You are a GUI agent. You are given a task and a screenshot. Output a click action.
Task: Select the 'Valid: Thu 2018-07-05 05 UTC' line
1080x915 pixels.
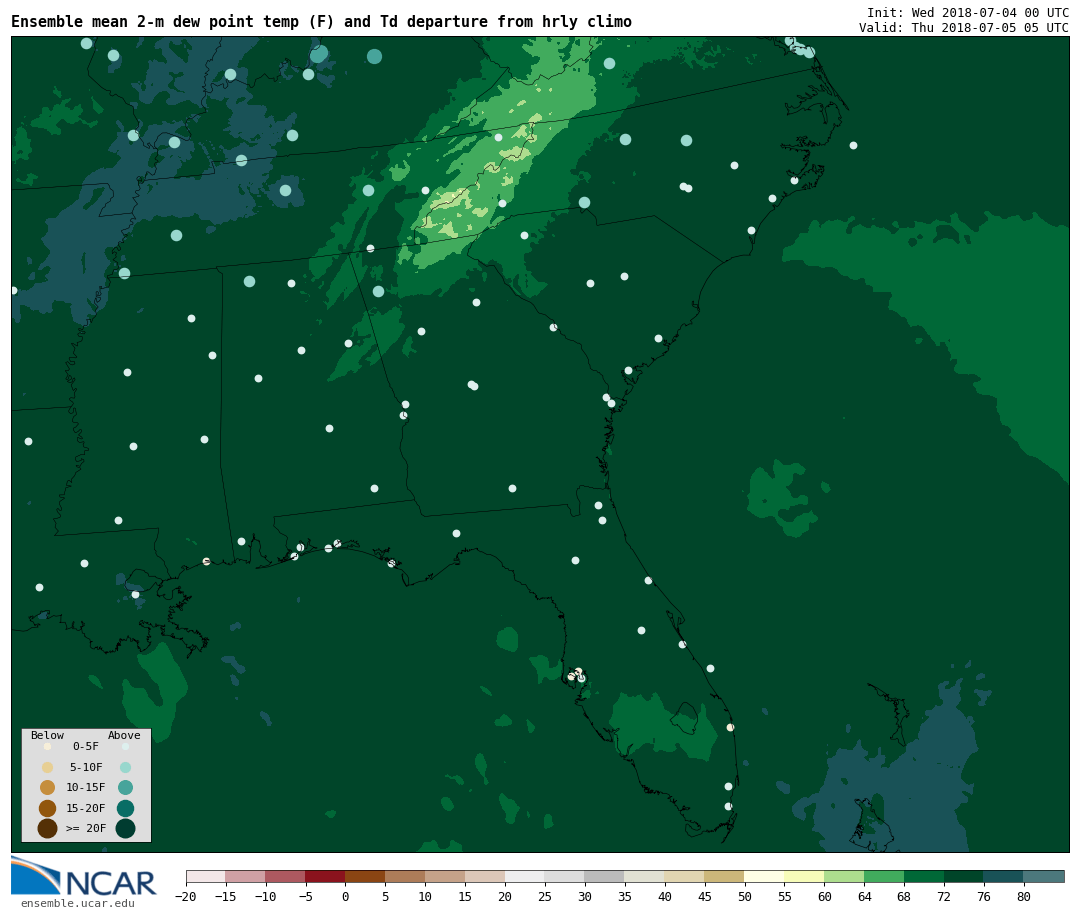pos(964,28)
